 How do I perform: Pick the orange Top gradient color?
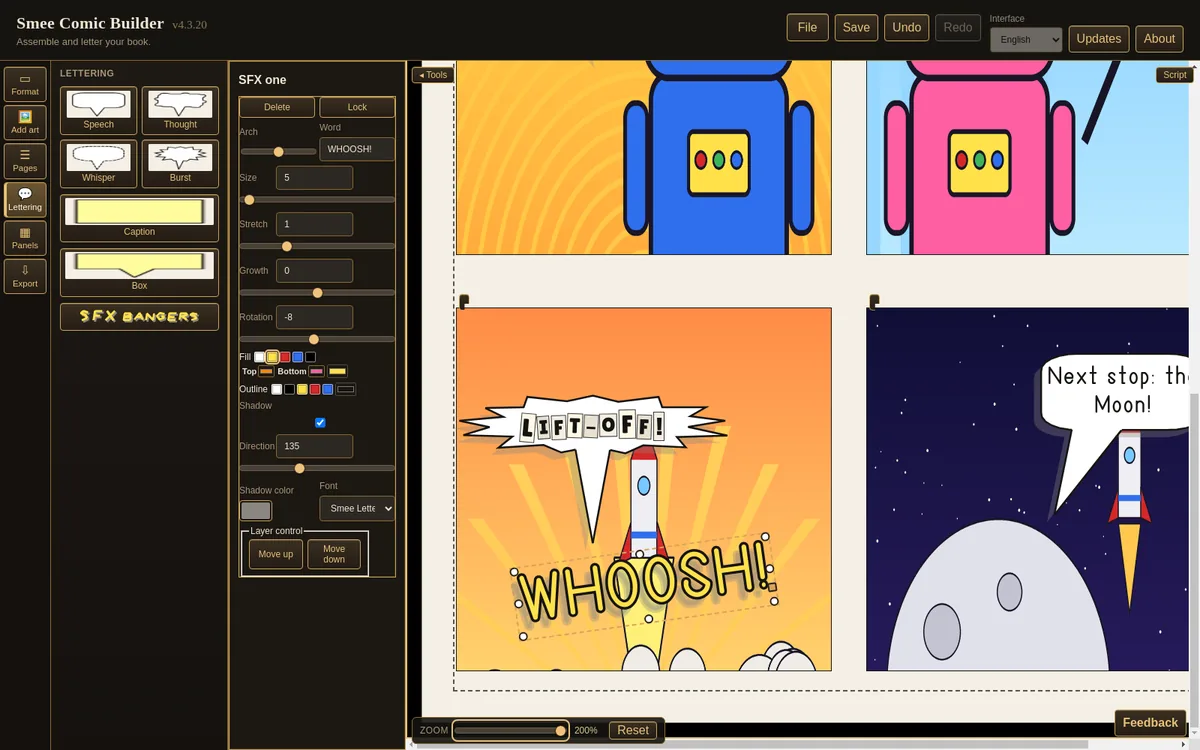coord(266,371)
